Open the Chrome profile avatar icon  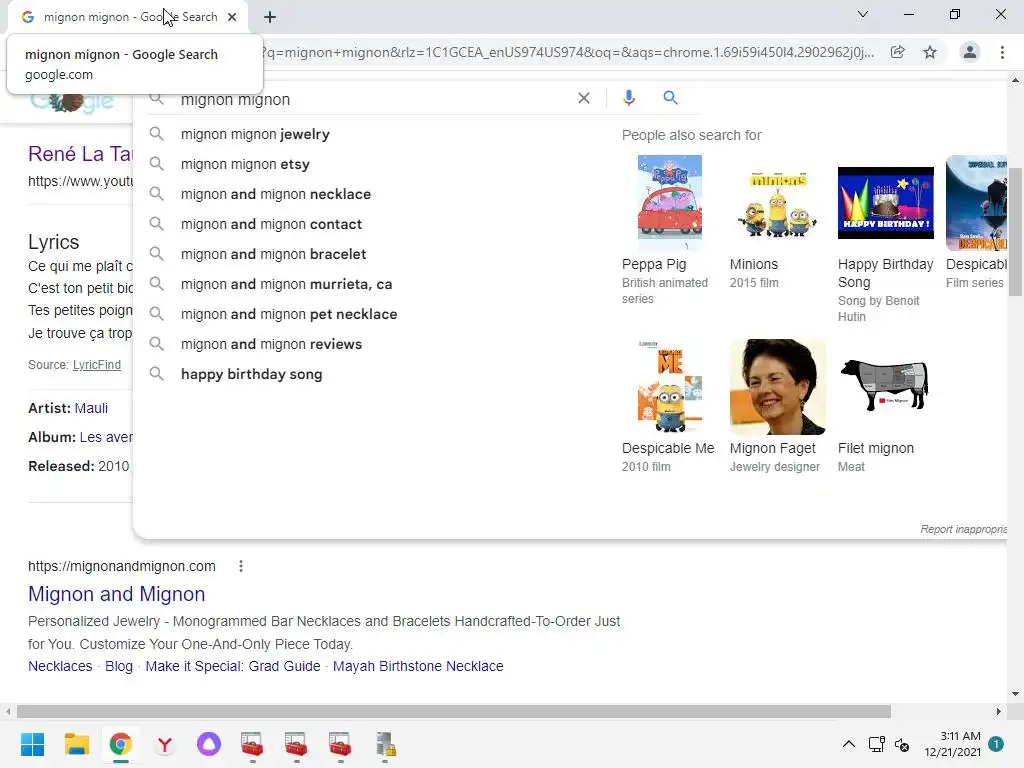pyautogui.click(x=970, y=52)
